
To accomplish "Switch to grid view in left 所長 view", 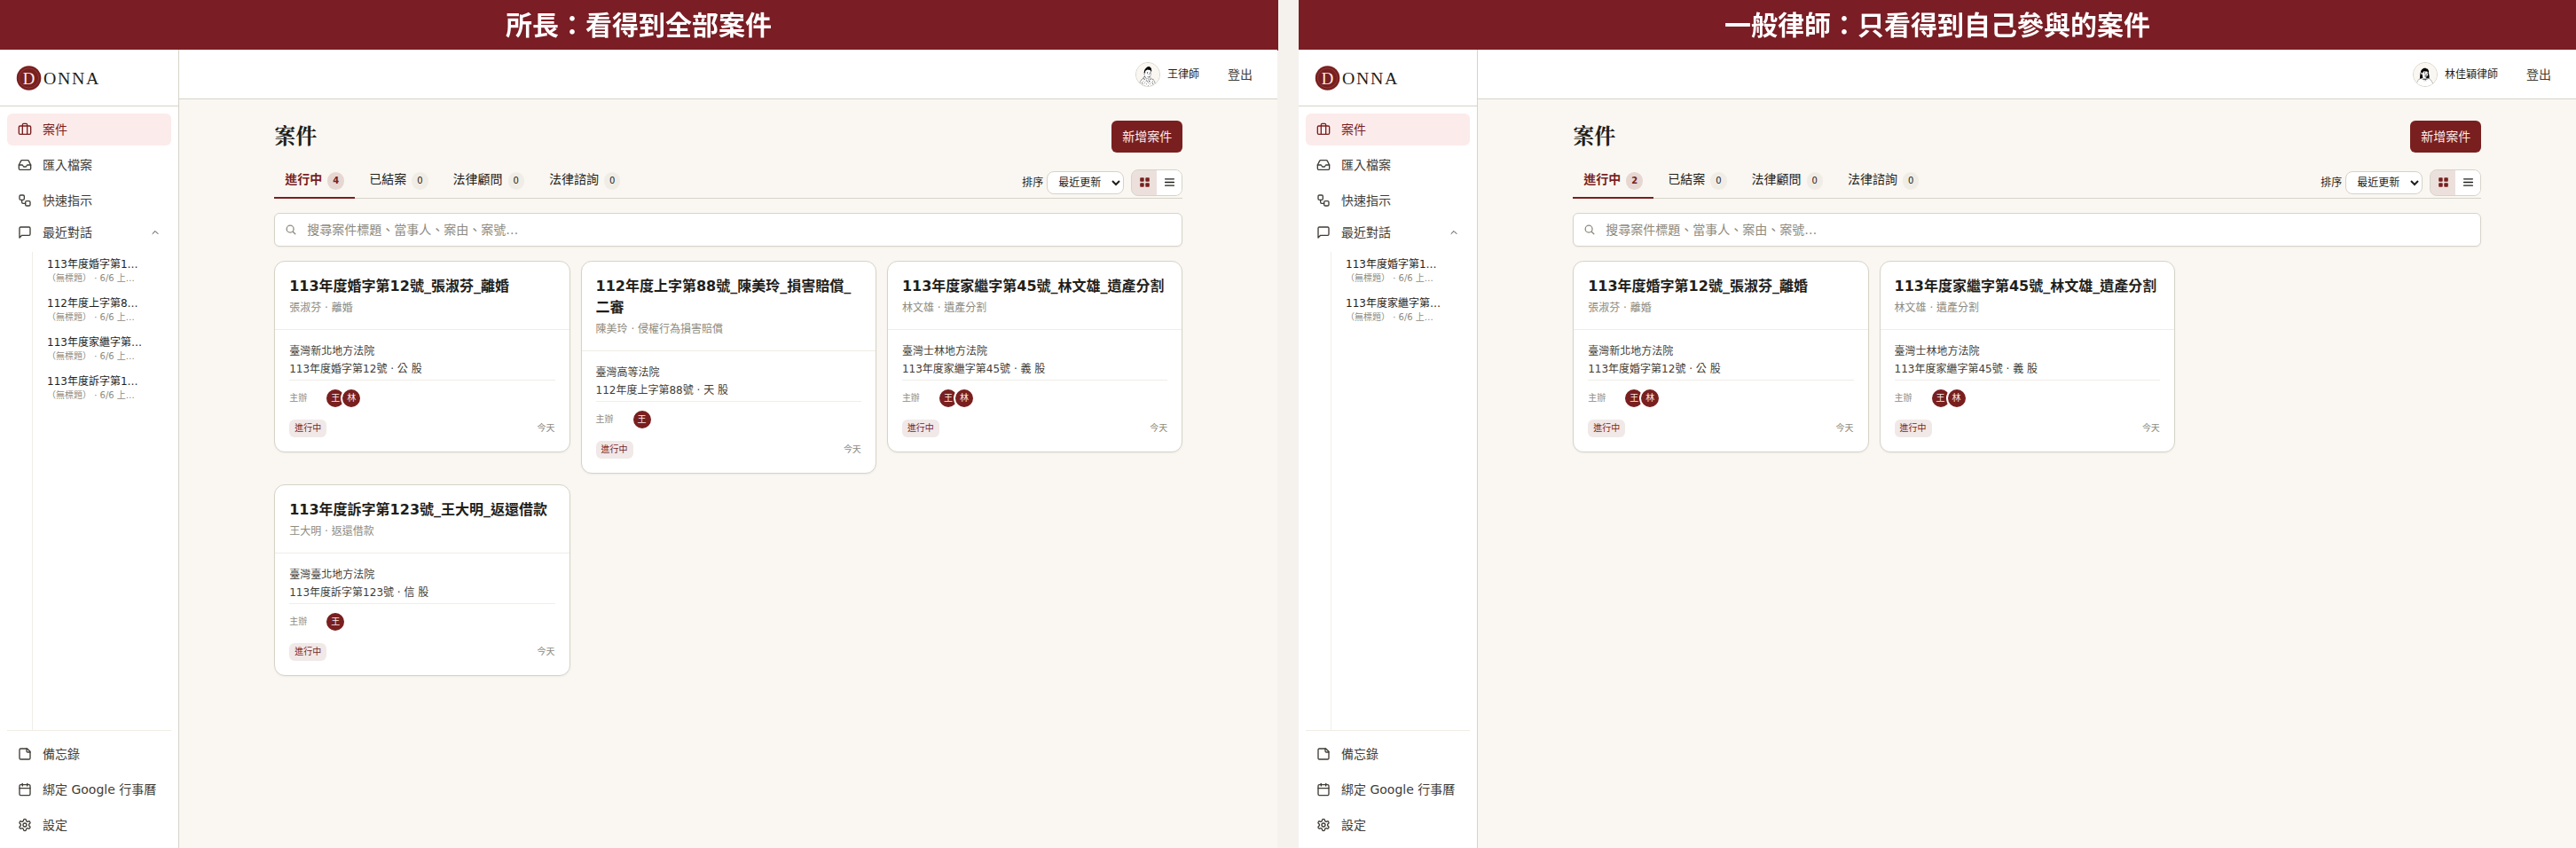I will [x=1144, y=182].
